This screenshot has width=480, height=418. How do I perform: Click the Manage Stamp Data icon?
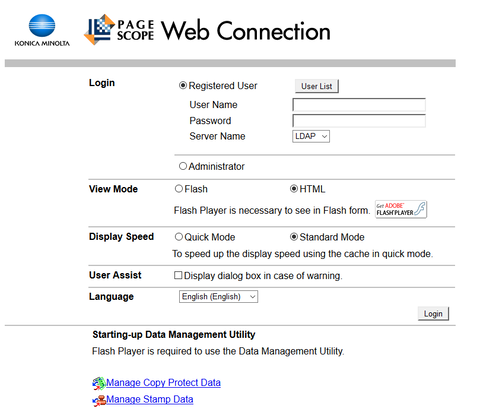99,400
